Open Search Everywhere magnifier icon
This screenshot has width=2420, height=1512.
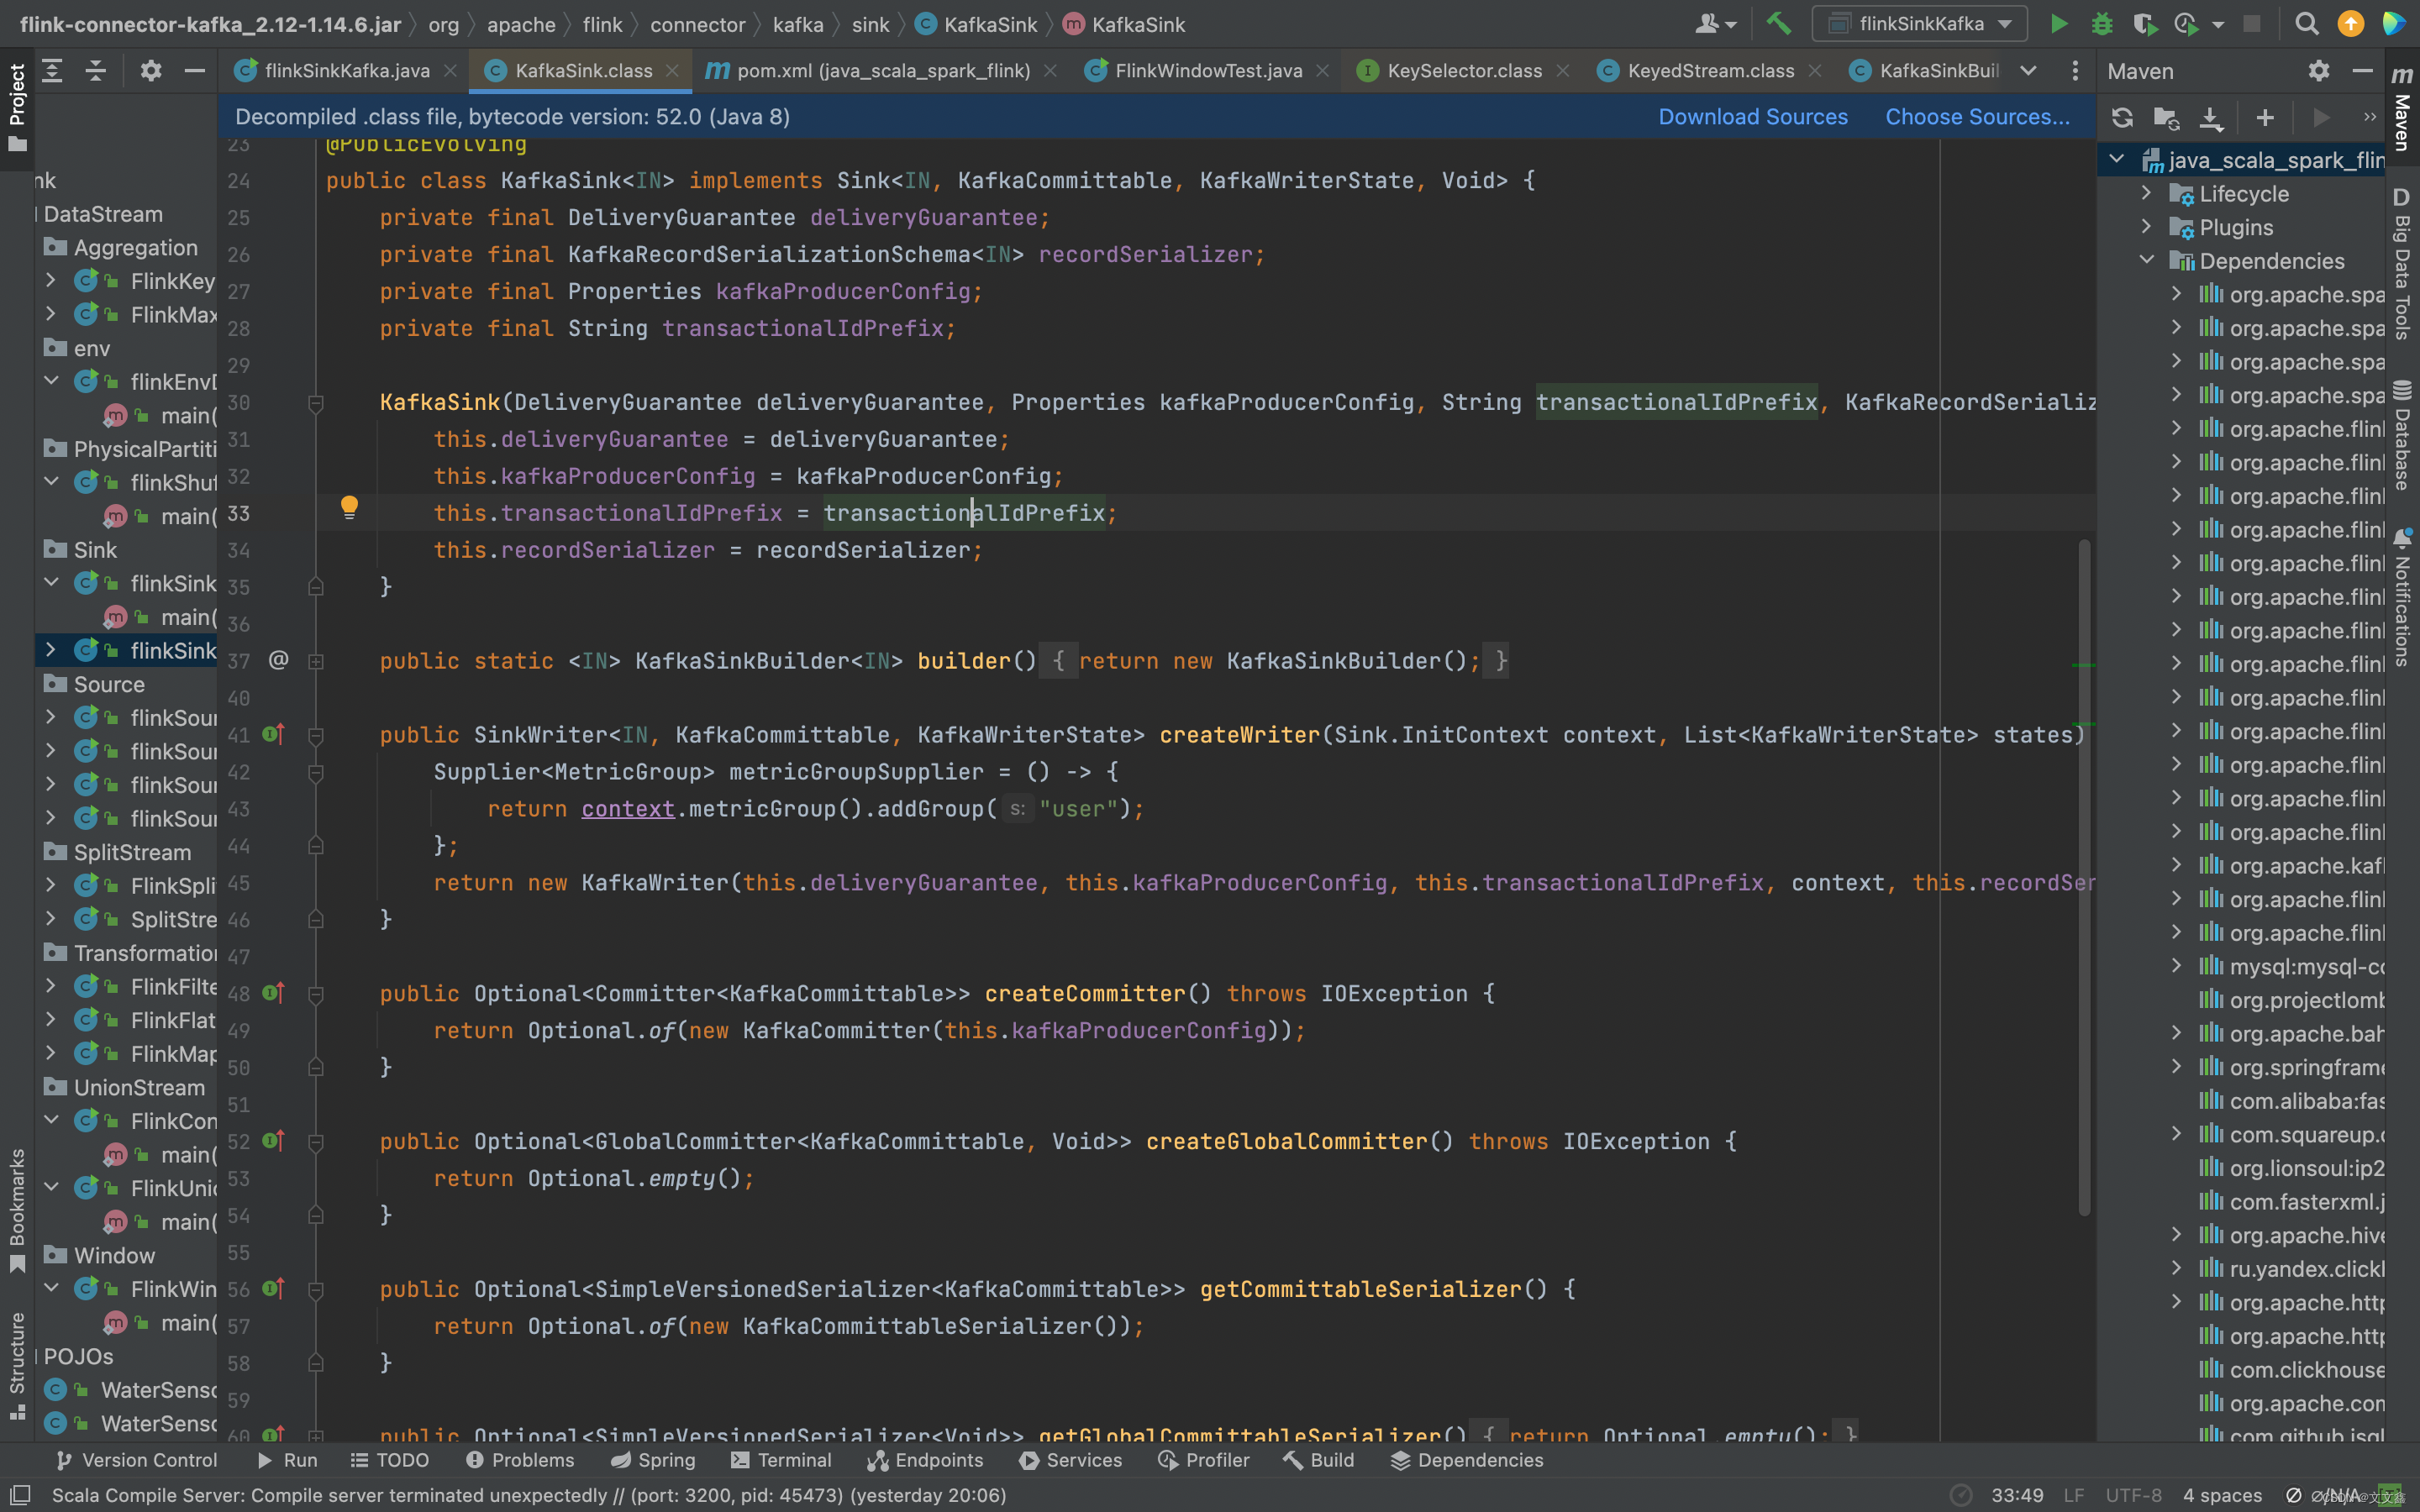pos(2306,24)
